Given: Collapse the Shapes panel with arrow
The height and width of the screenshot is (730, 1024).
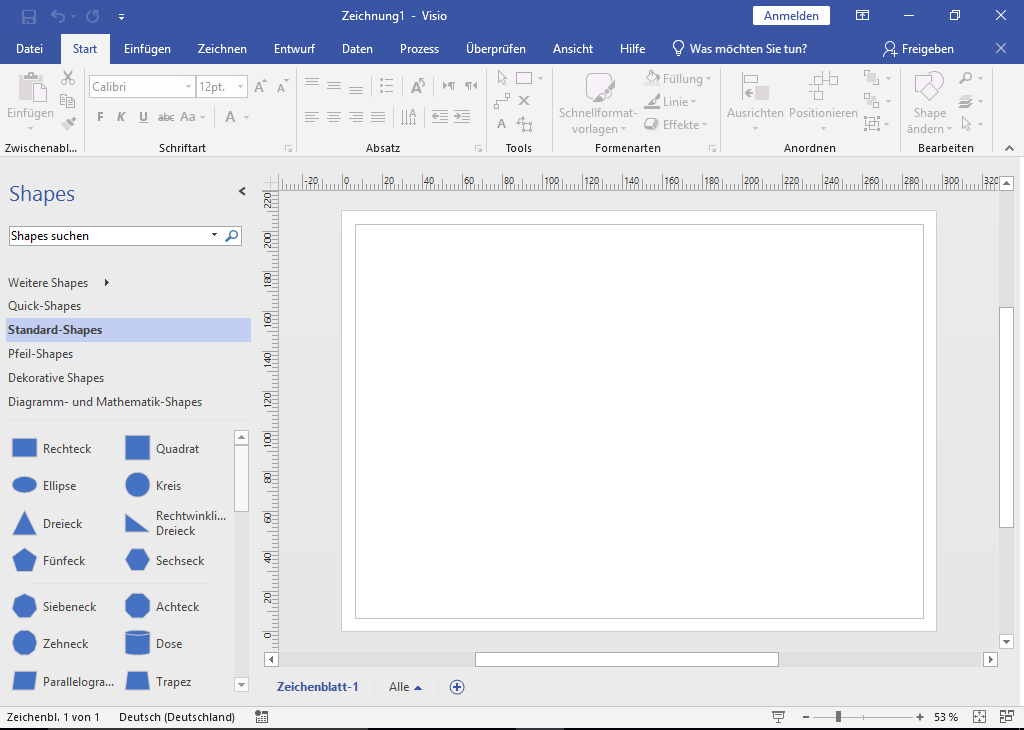Looking at the screenshot, I should point(241,191).
